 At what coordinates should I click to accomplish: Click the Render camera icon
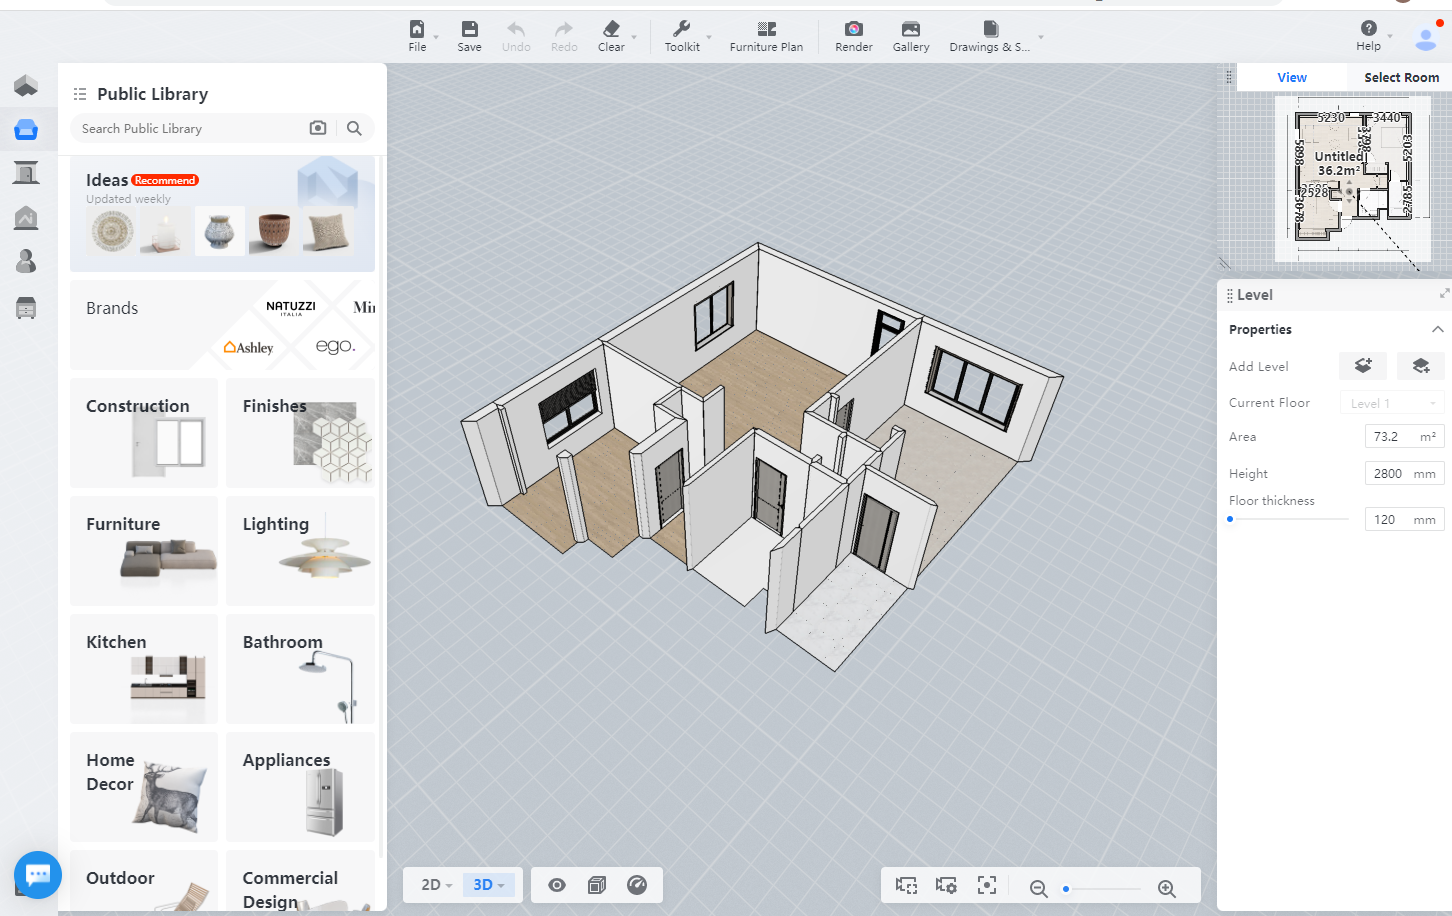click(853, 29)
